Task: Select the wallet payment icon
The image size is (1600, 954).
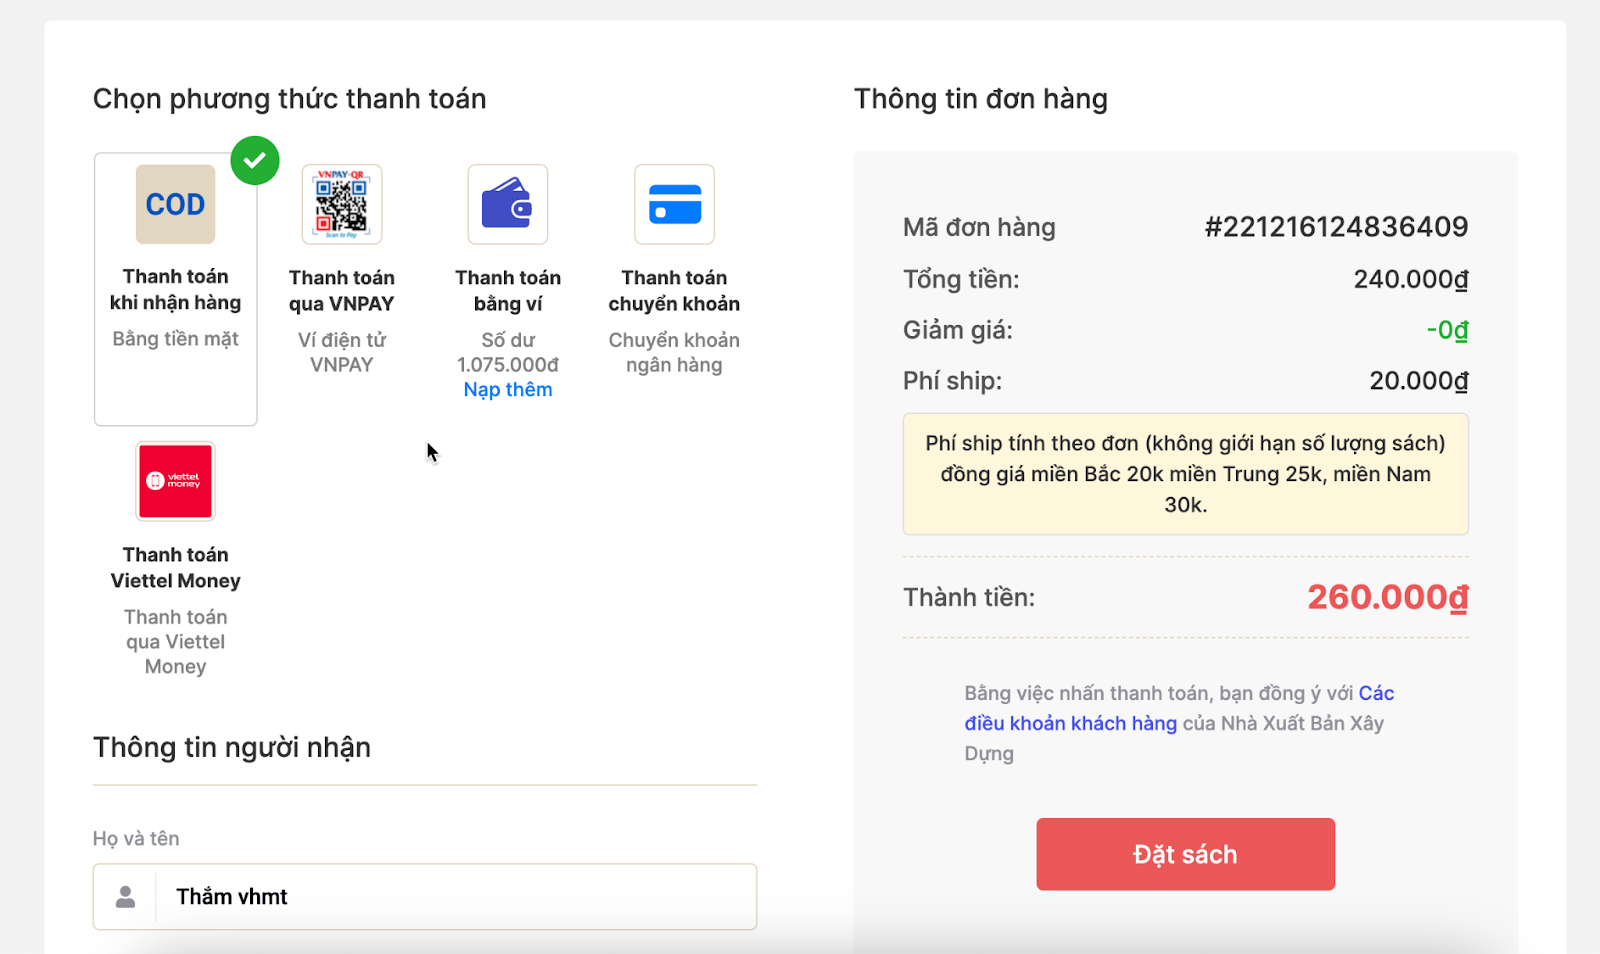Action: click(508, 204)
